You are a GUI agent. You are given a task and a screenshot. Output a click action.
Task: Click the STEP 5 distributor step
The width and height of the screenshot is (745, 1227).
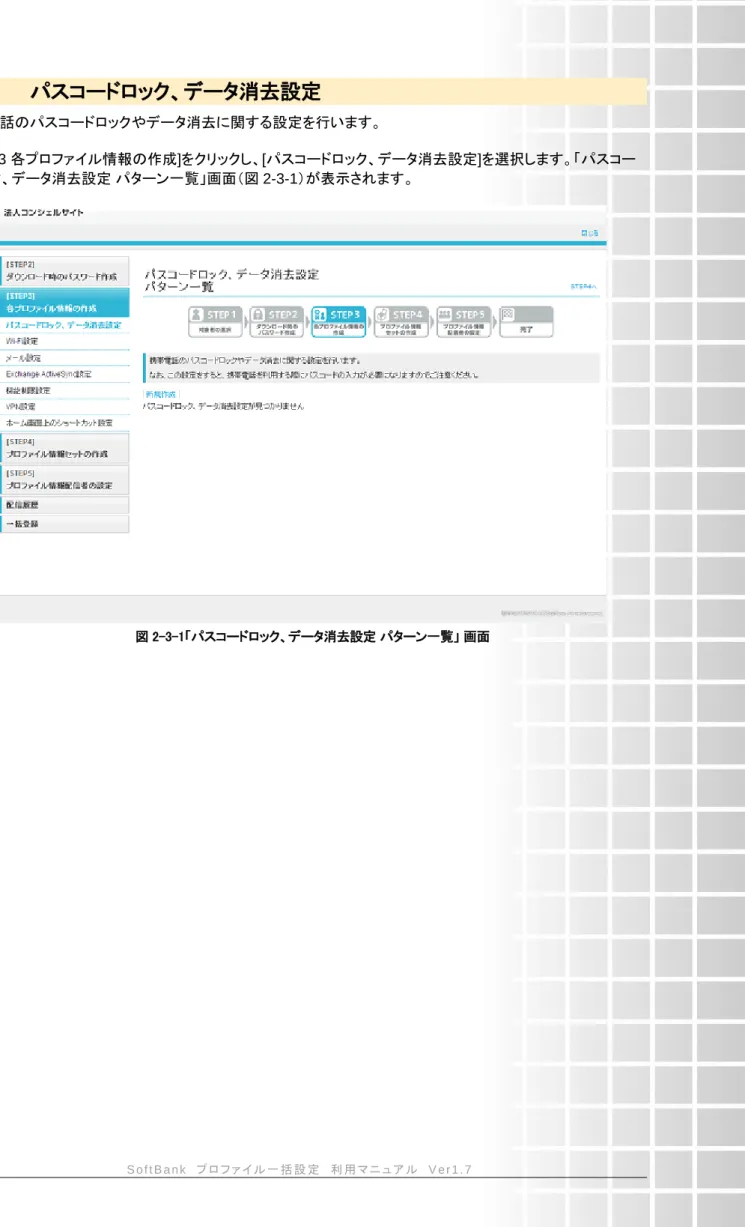point(464,321)
